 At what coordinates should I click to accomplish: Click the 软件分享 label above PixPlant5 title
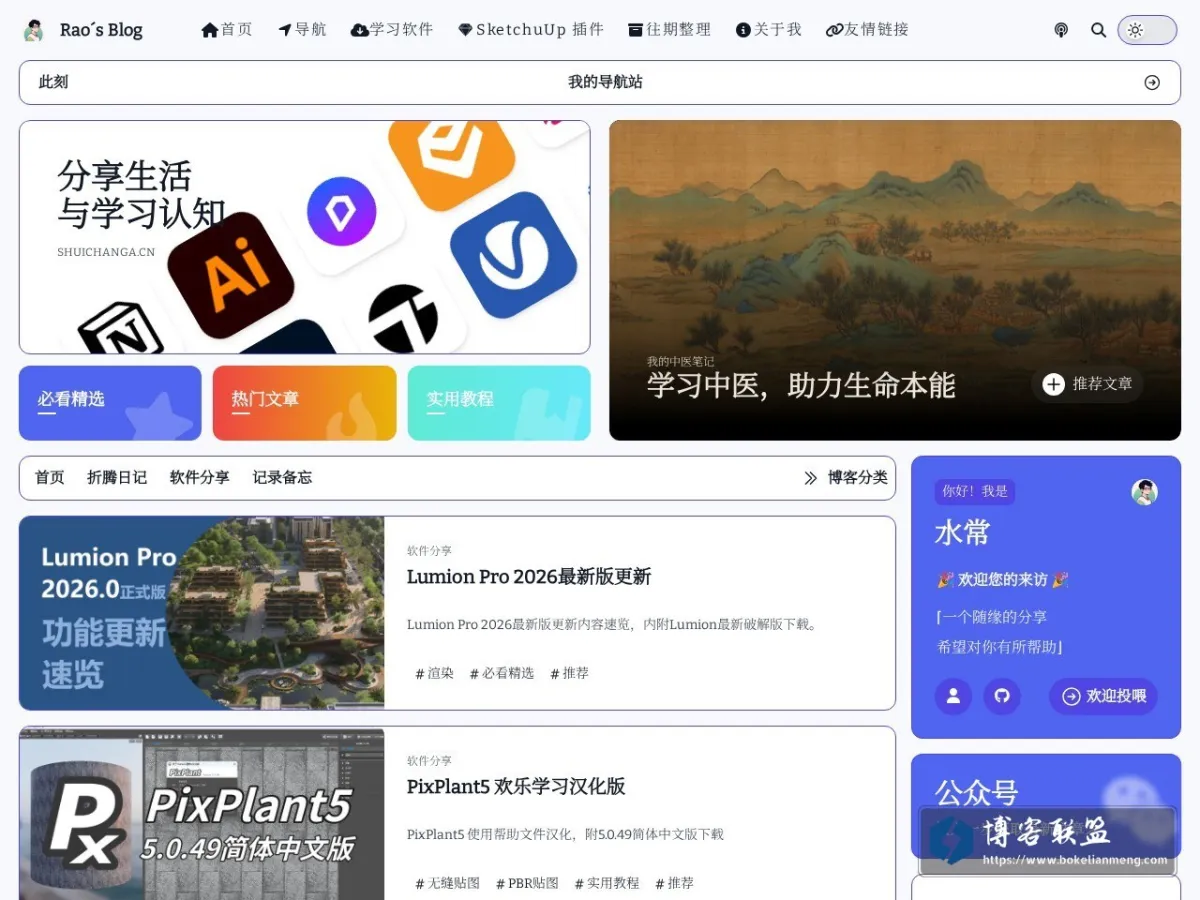coord(429,761)
